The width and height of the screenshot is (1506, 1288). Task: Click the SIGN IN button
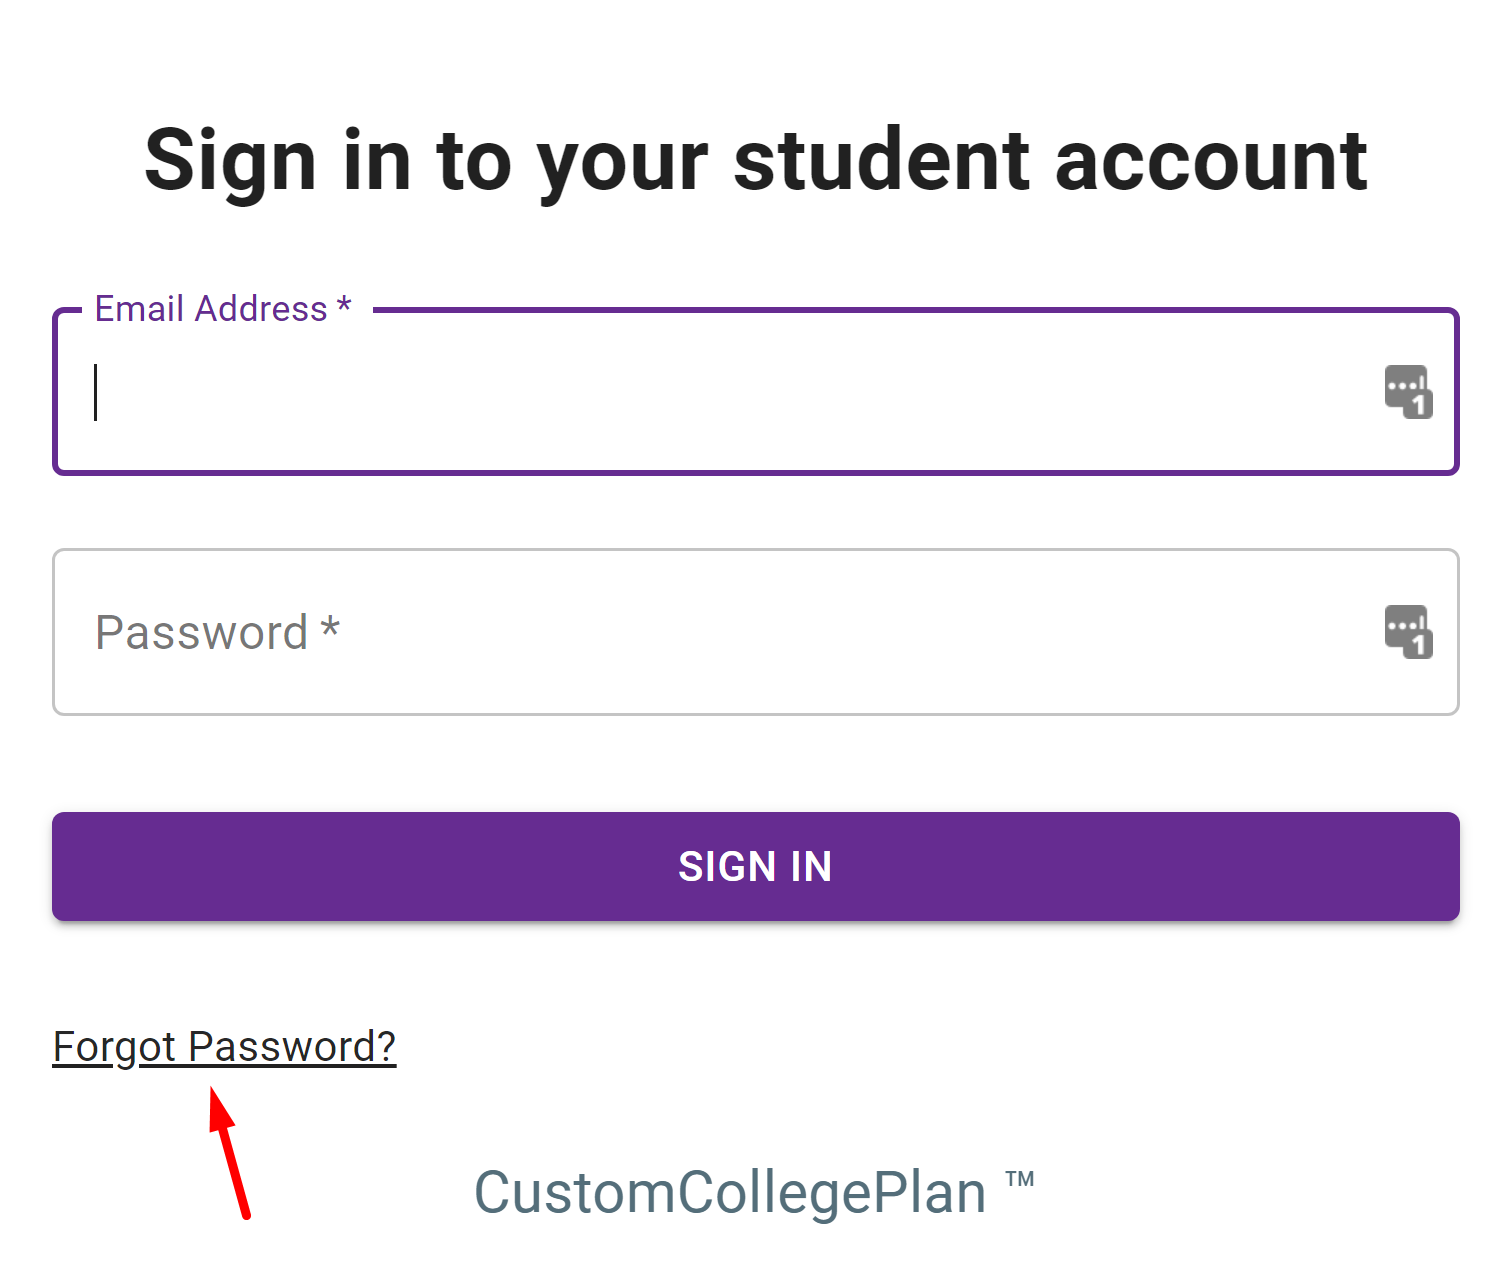756,866
